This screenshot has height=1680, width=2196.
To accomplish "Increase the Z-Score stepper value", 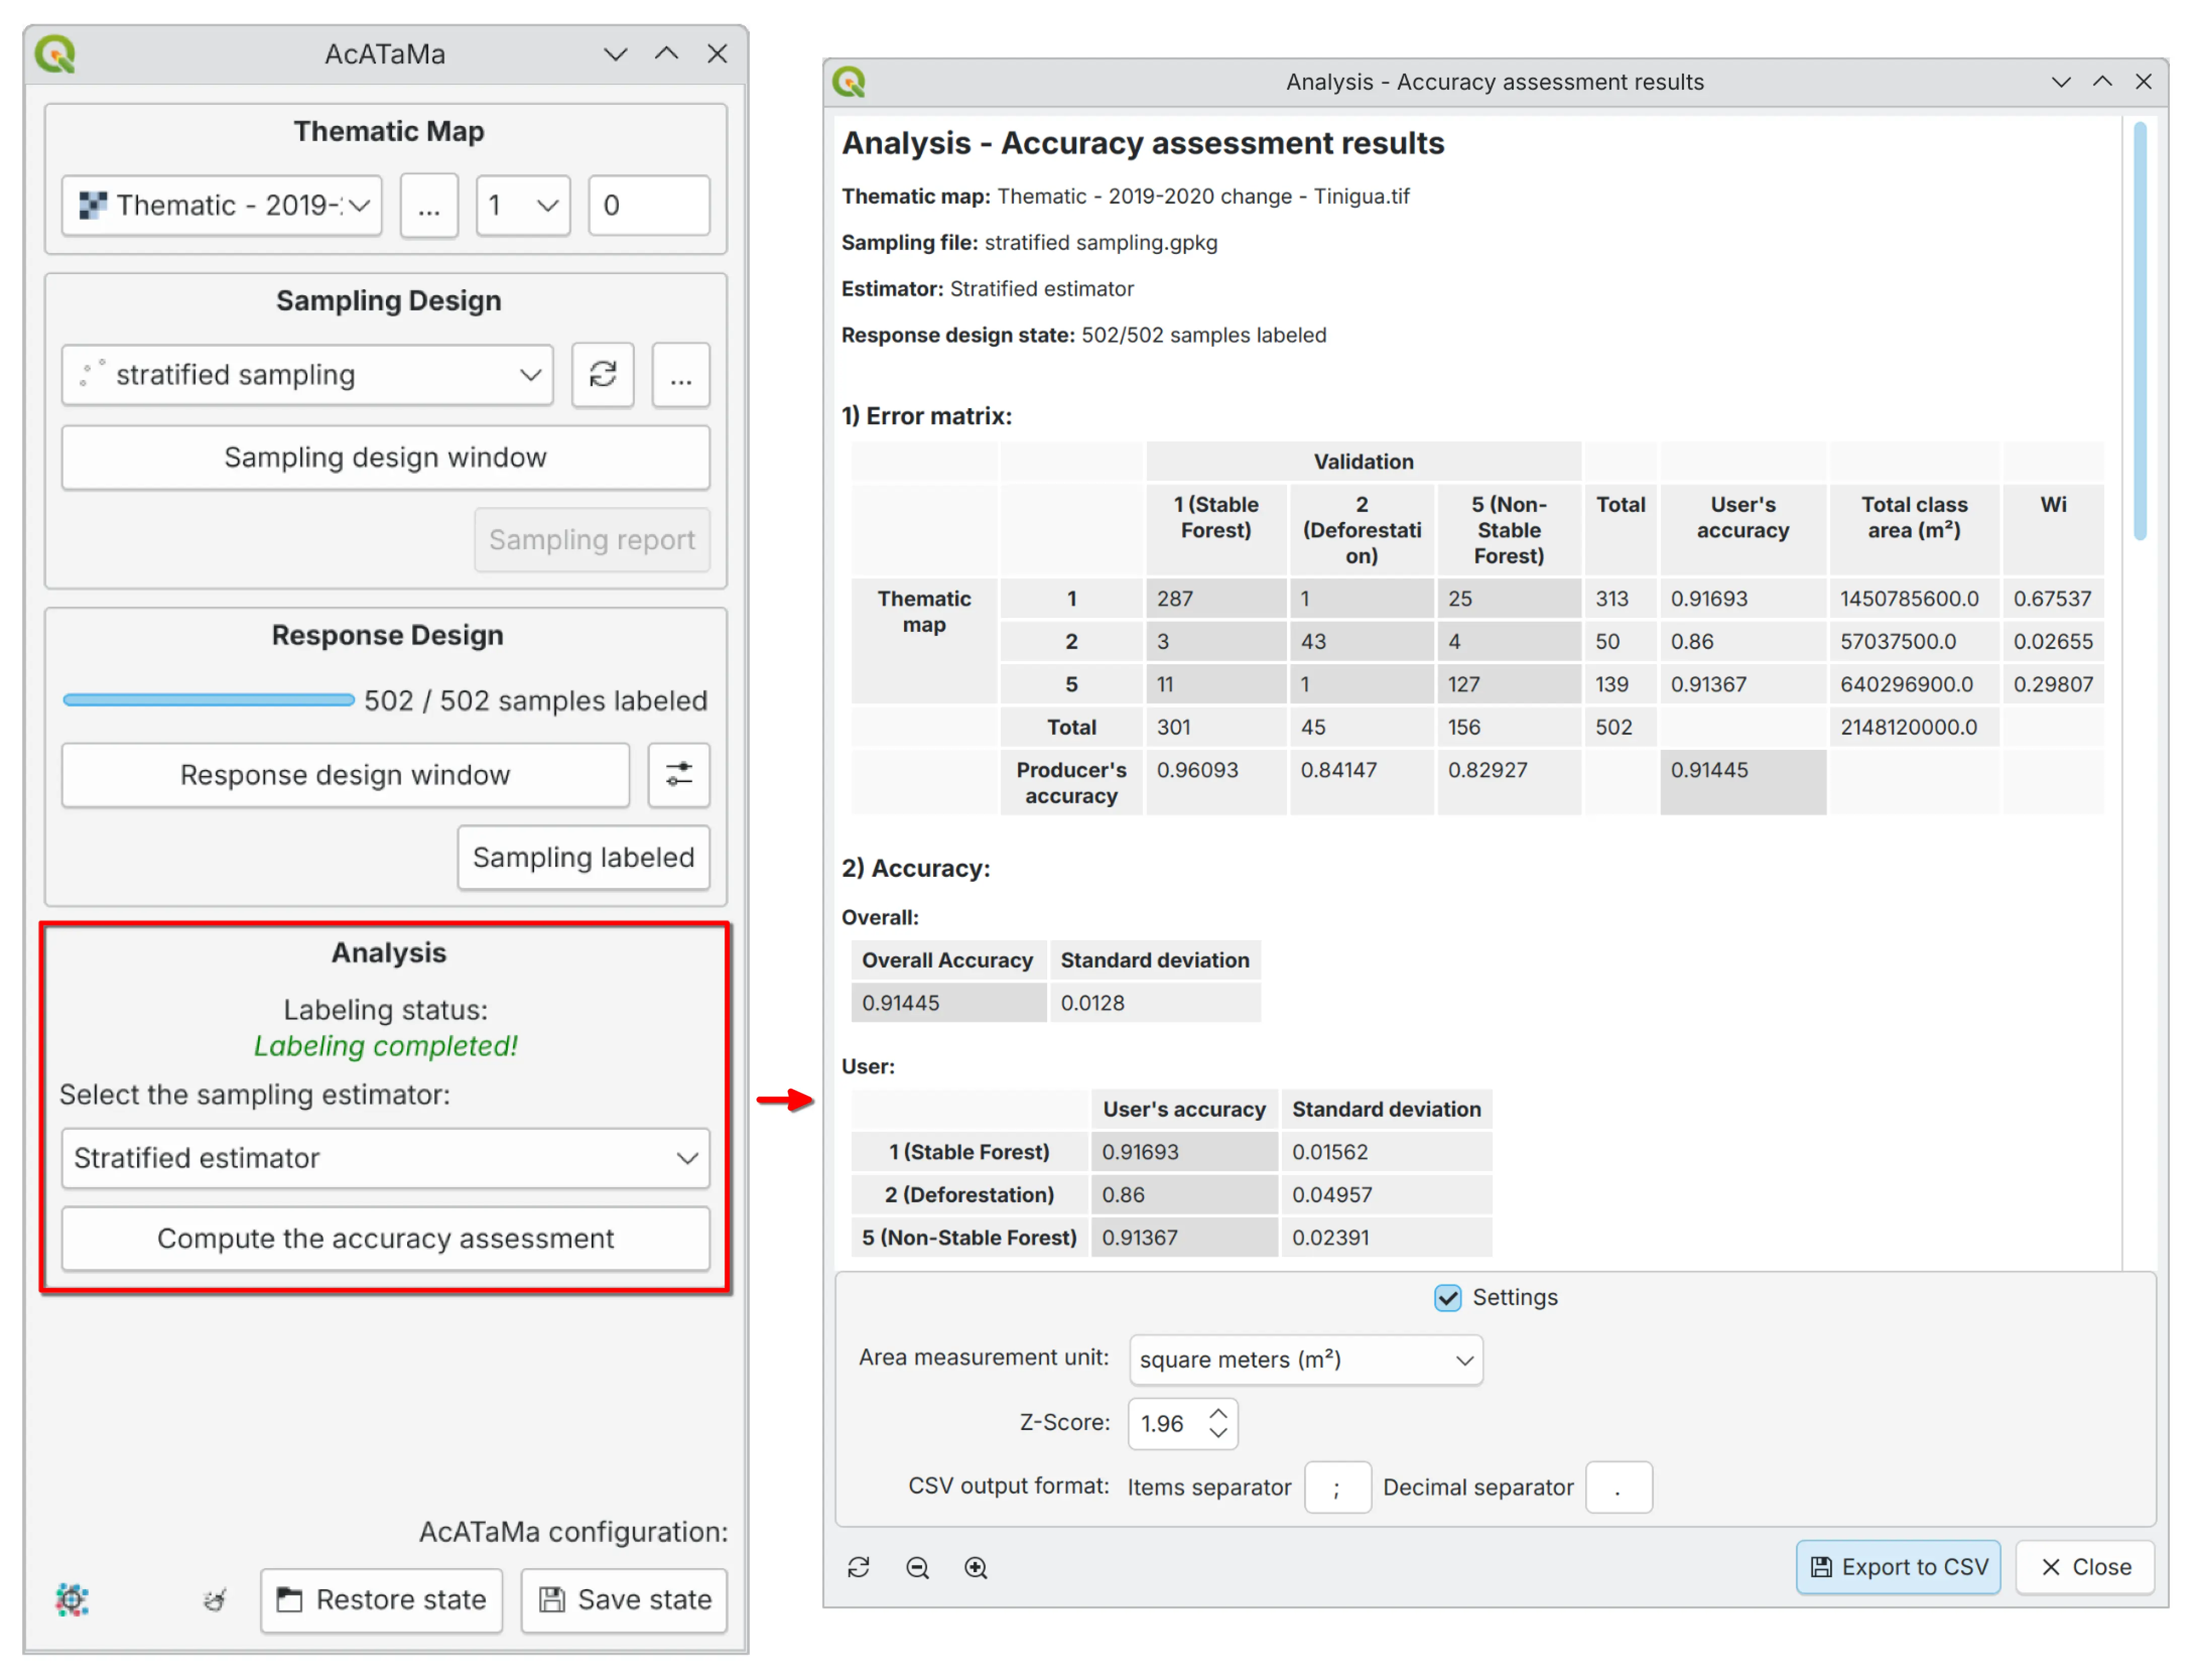I will (1217, 1413).
